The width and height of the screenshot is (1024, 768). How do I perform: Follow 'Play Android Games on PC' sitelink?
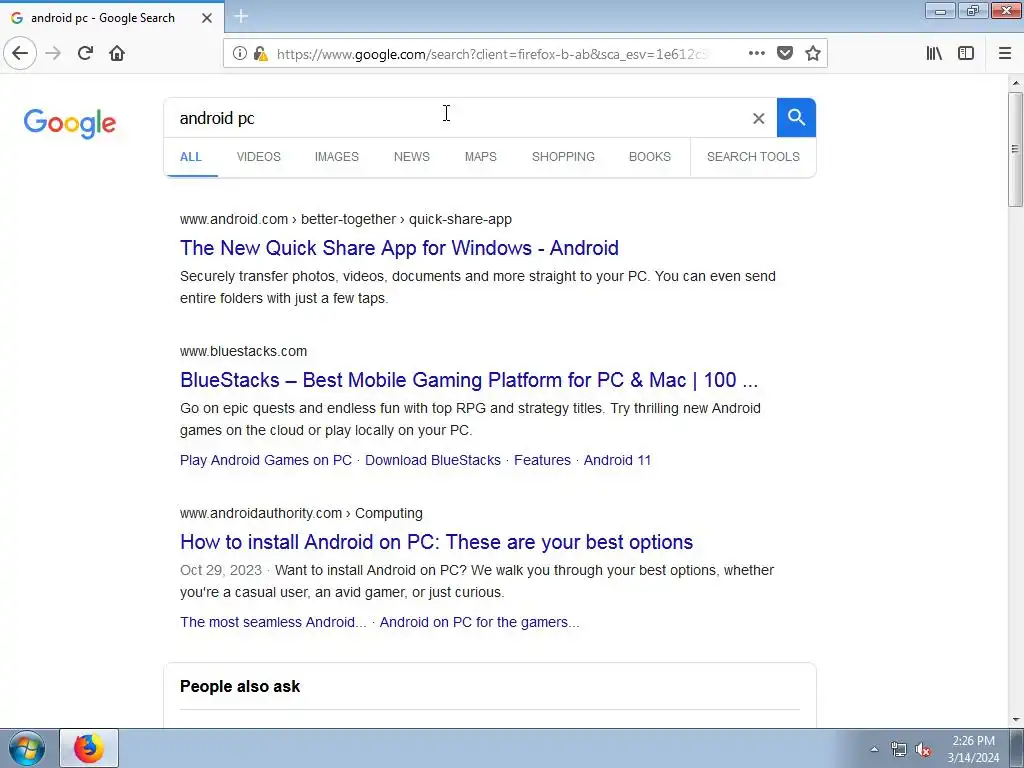pyautogui.click(x=266, y=460)
